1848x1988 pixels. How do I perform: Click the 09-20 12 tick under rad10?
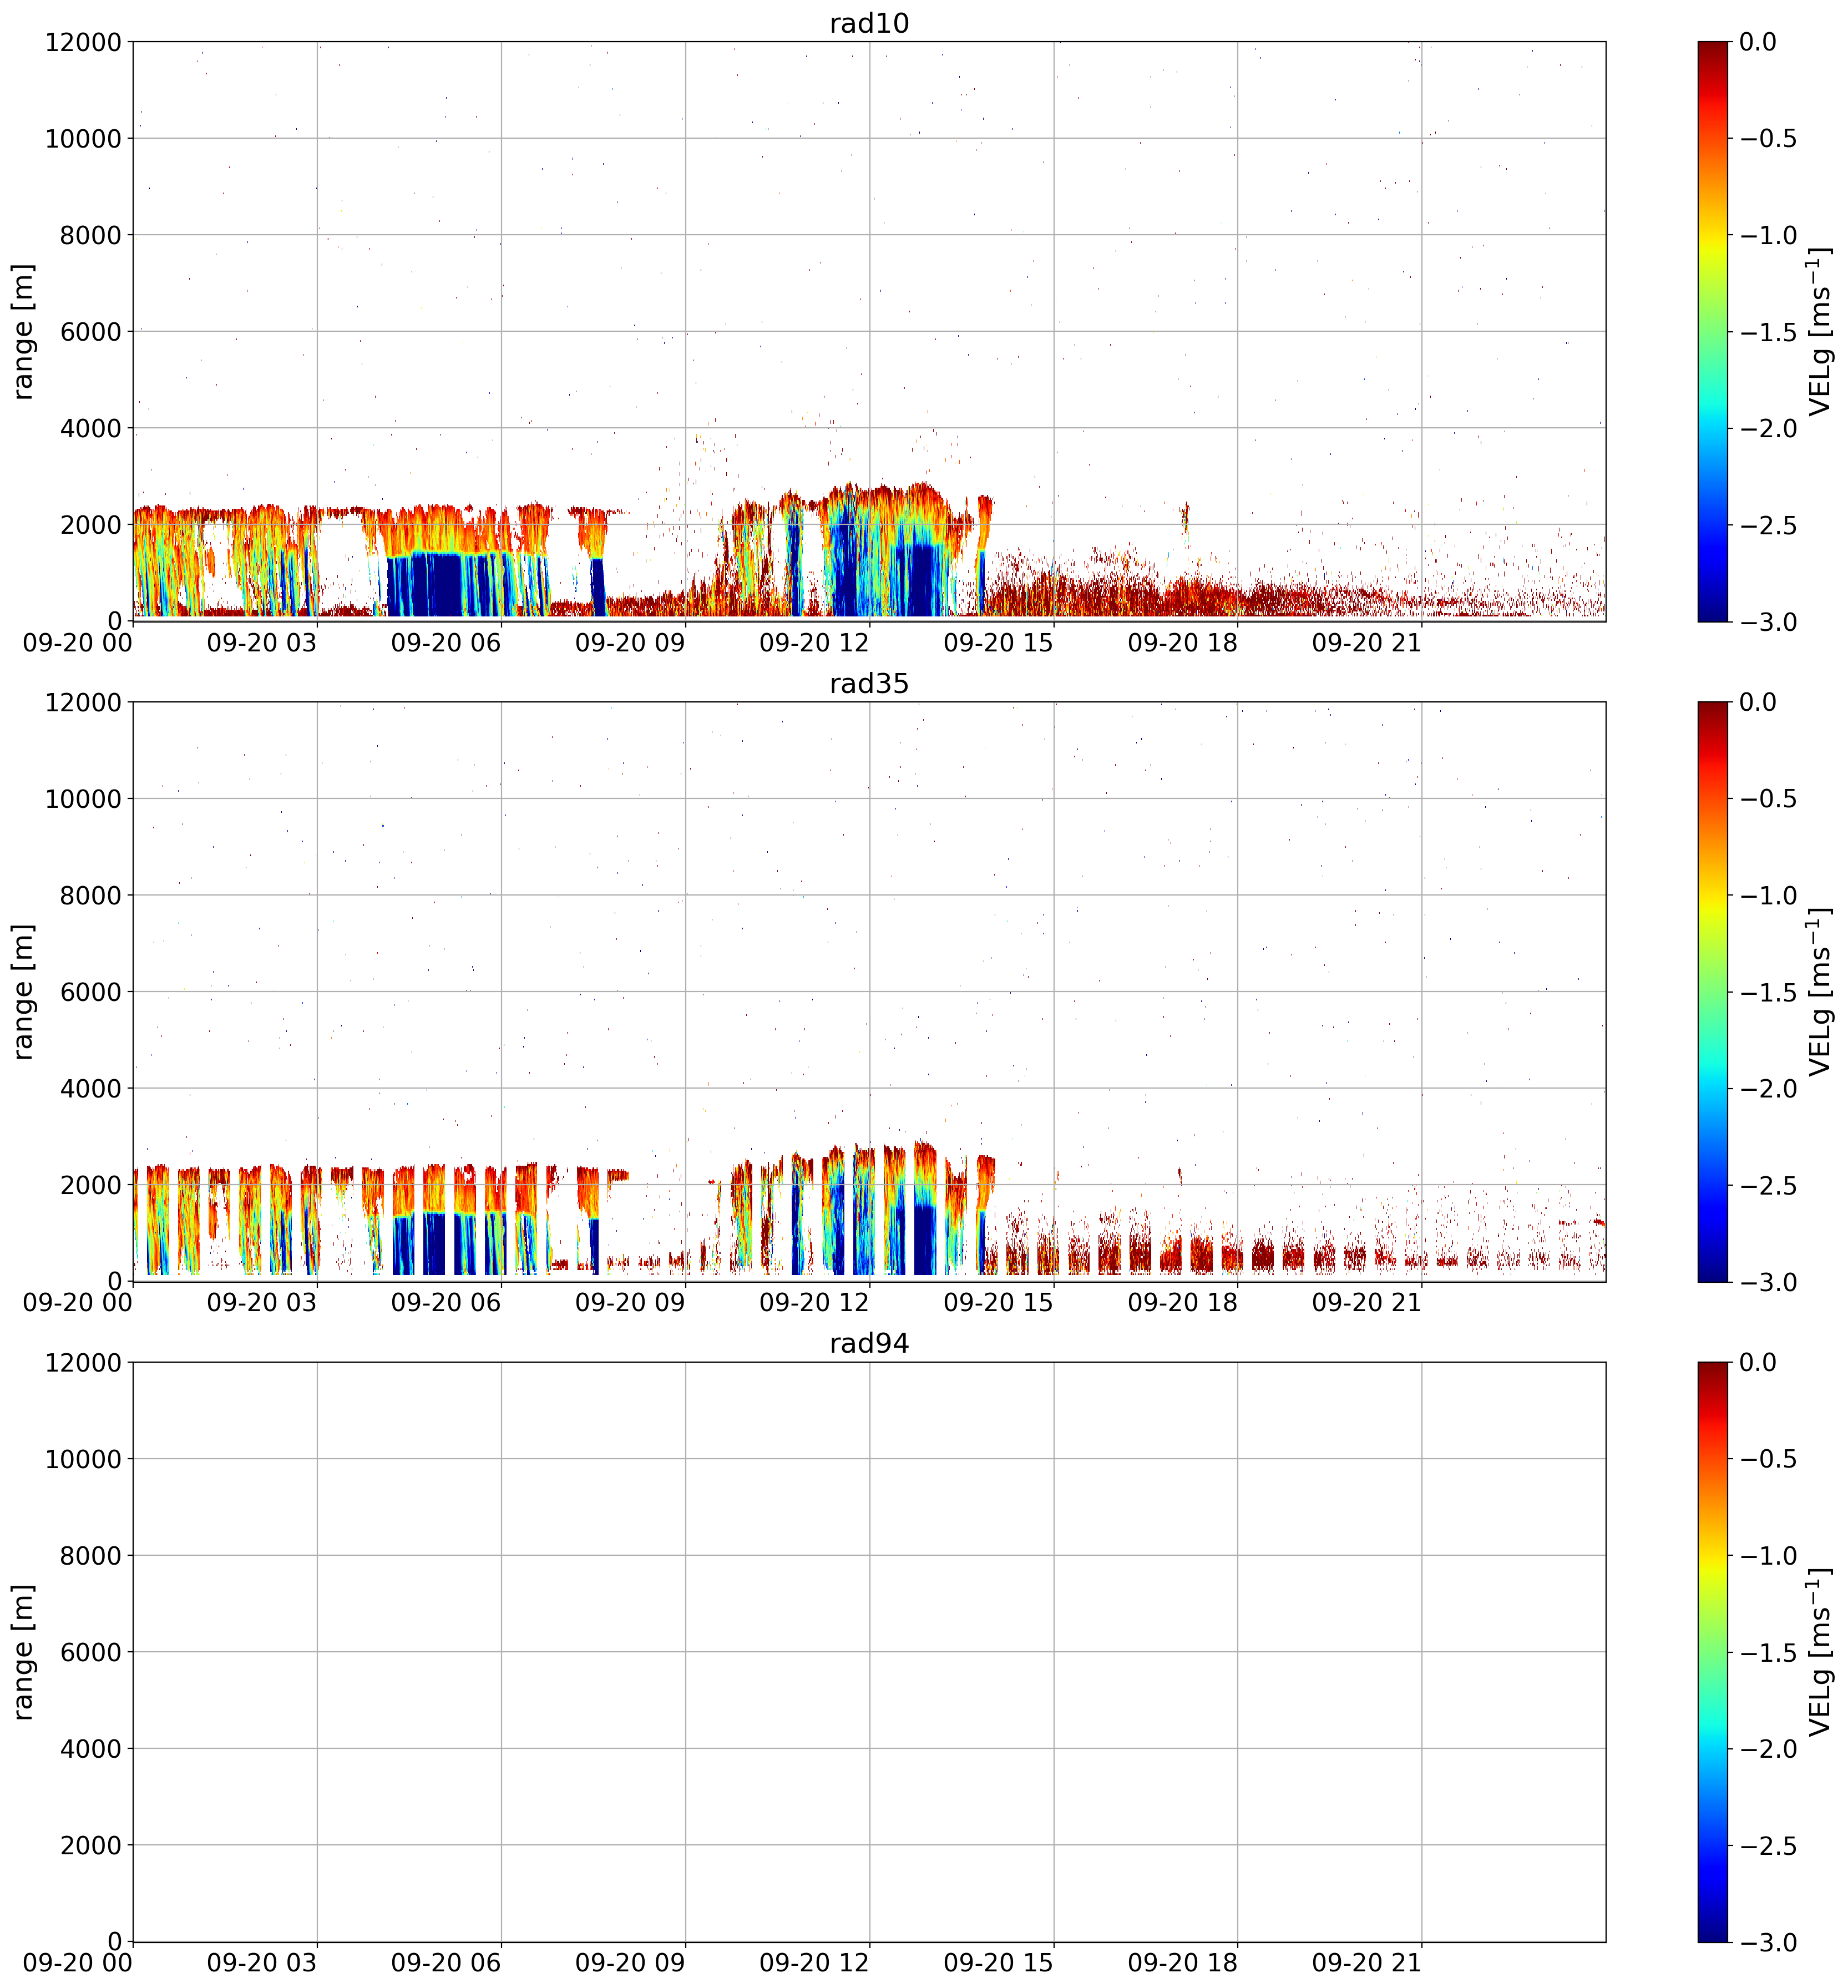[814, 643]
